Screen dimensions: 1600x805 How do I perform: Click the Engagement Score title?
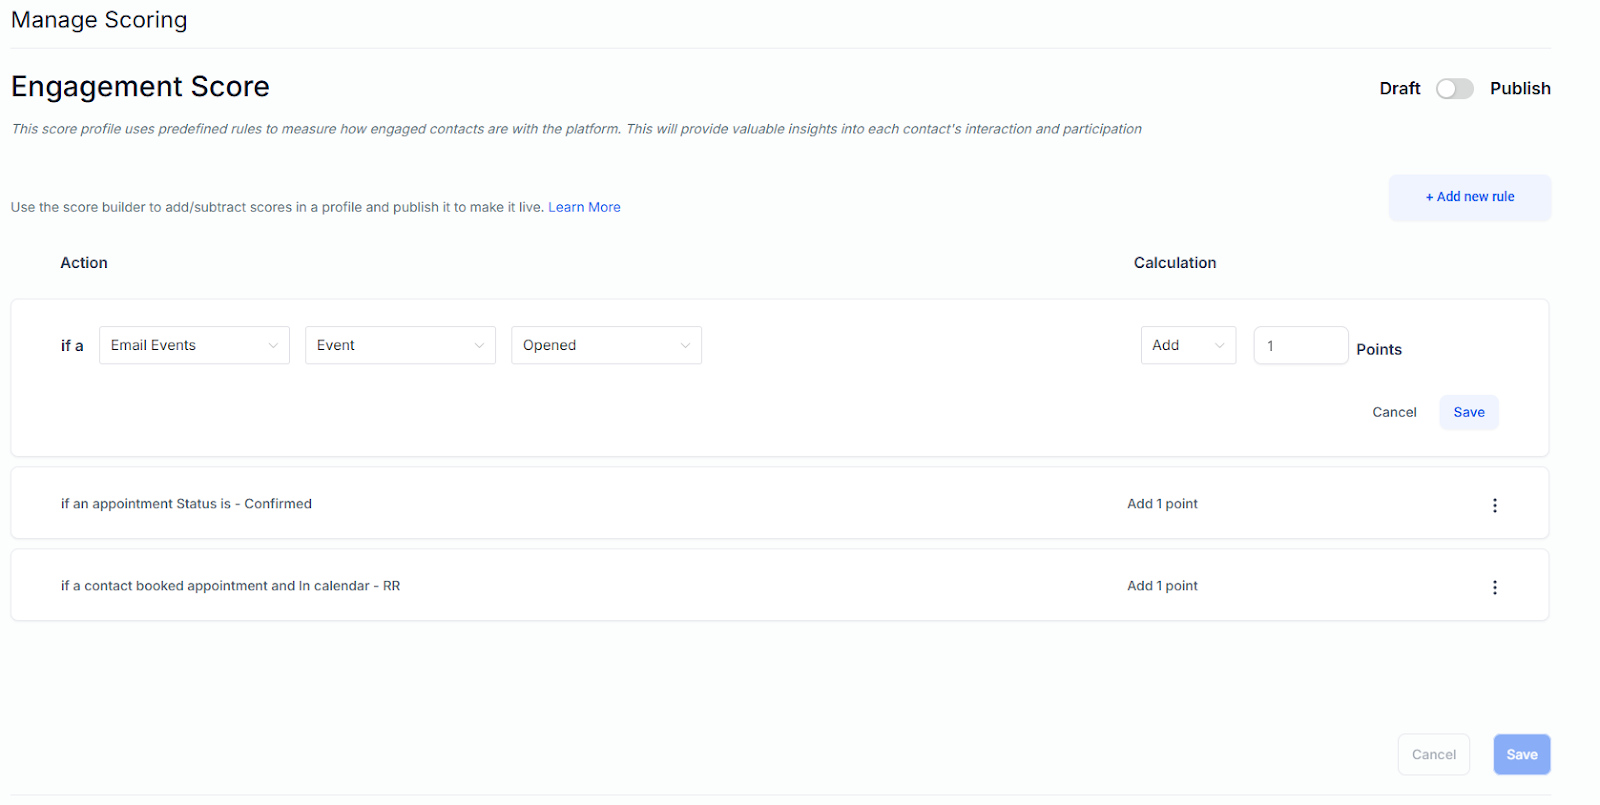pyautogui.click(x=140, y=87)
